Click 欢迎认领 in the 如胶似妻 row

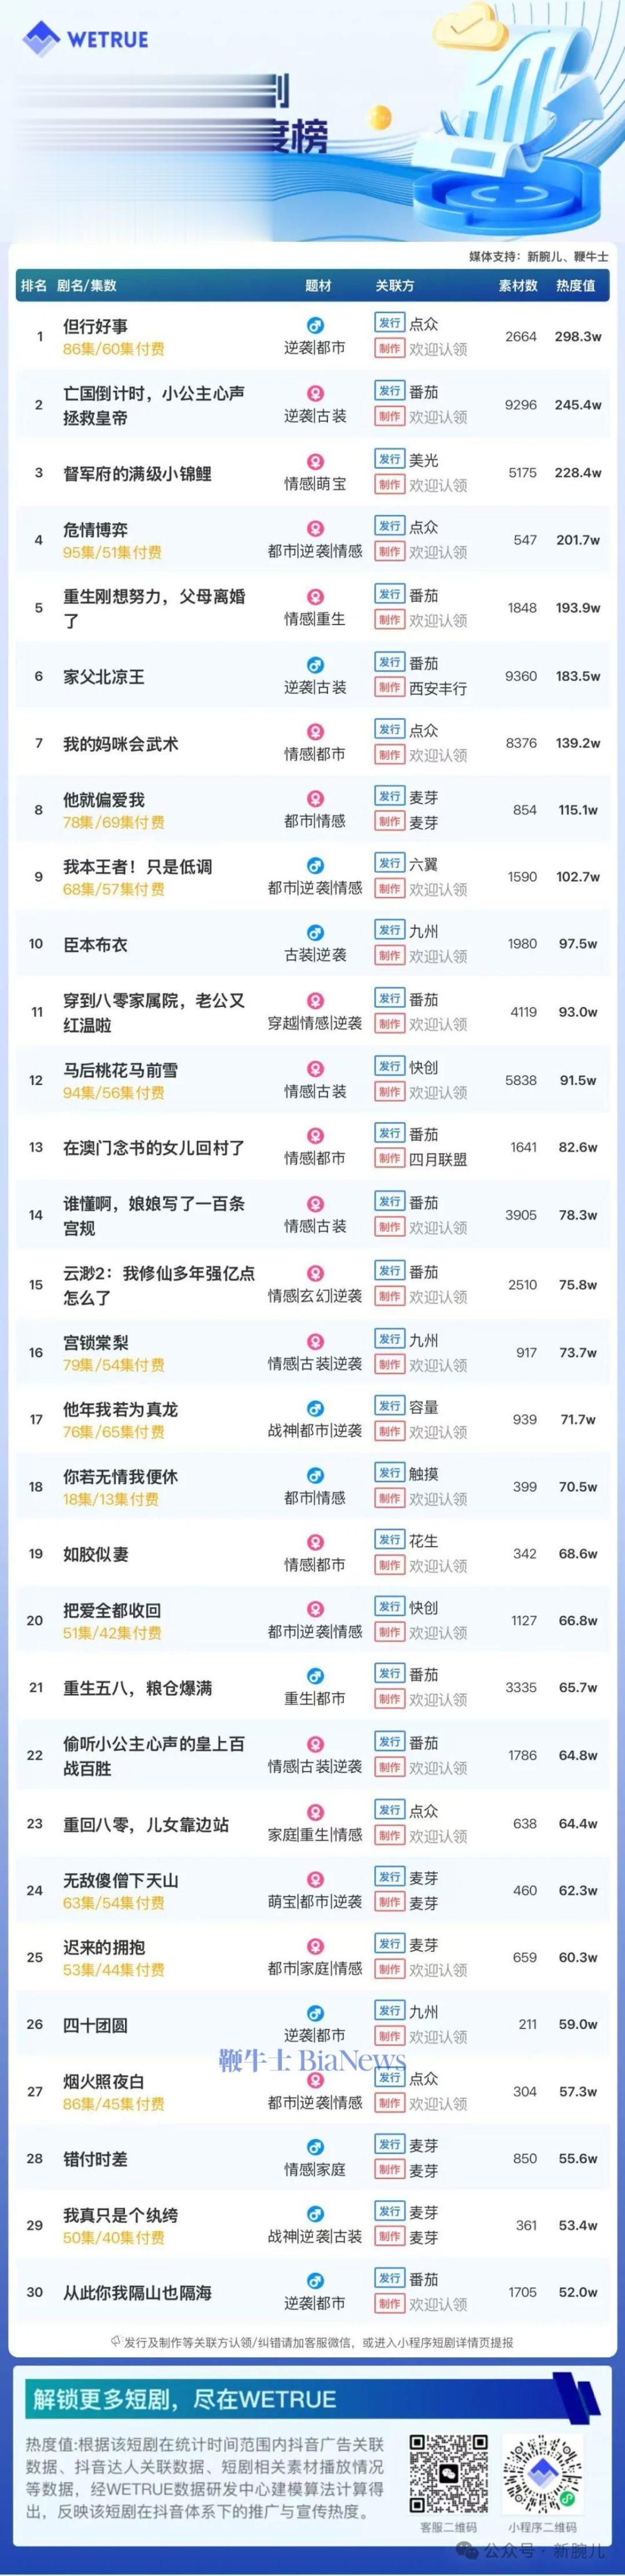[438, 1565]
